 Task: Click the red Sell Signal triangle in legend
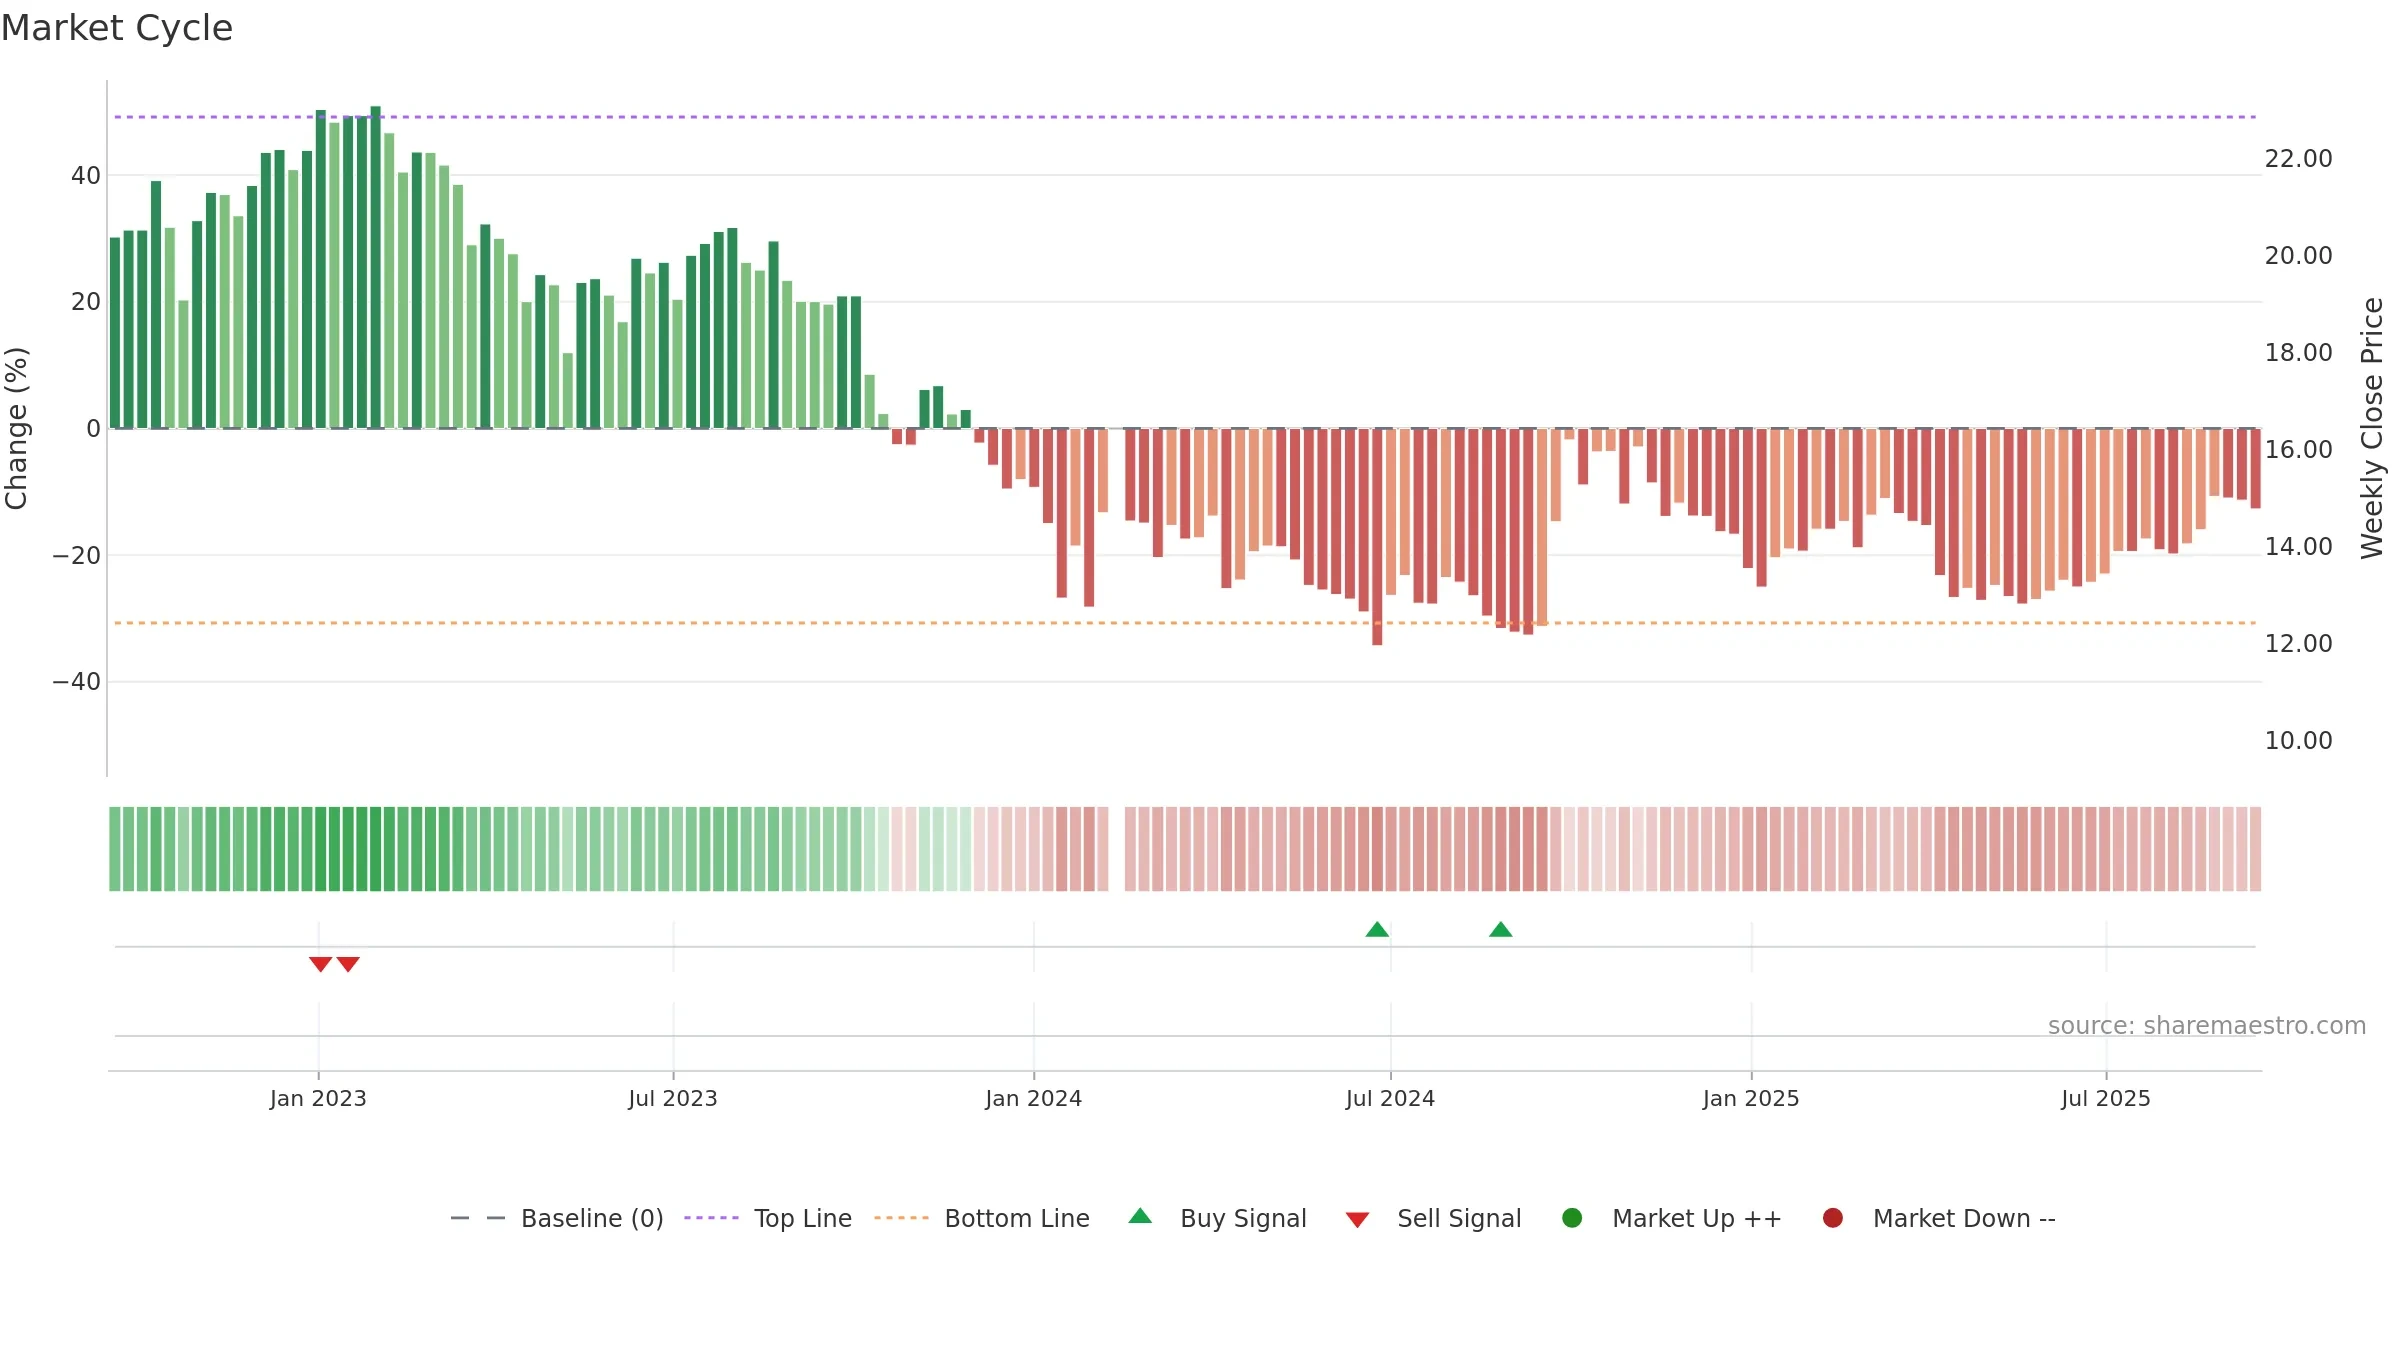1357,1220
